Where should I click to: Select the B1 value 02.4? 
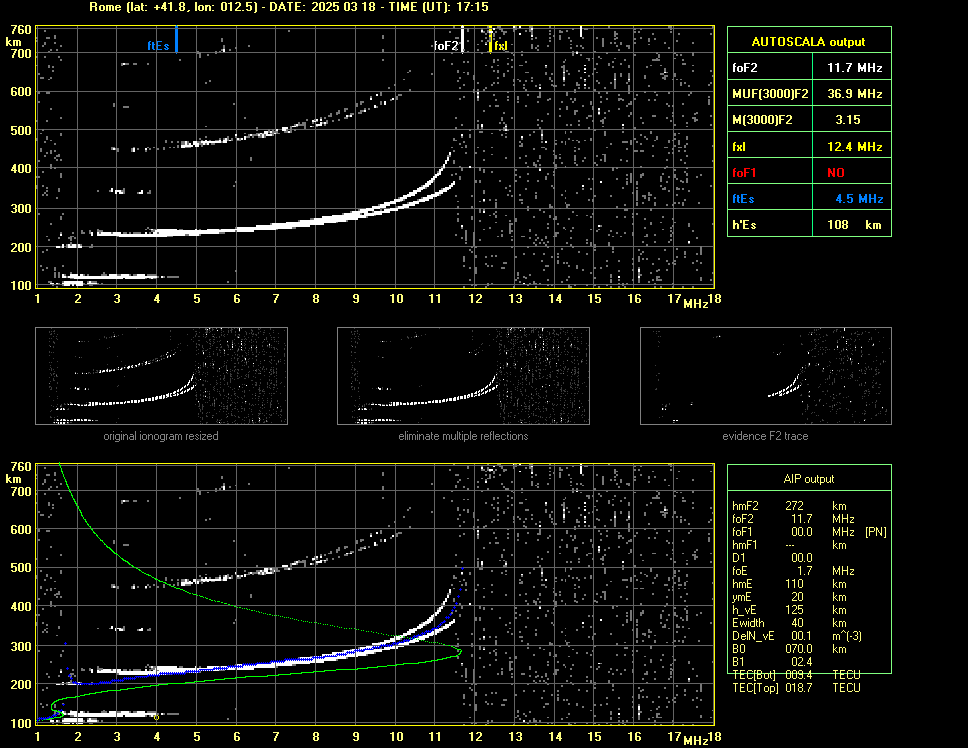point(802,662)
